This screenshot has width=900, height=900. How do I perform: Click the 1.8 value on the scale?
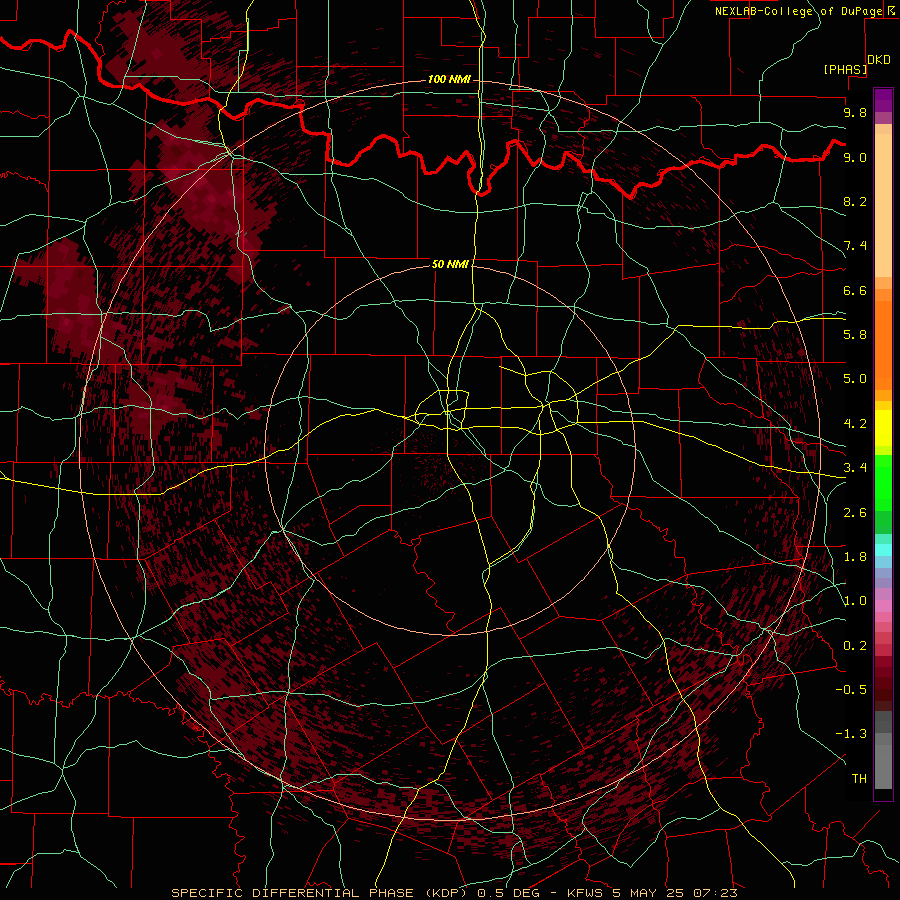point(855,557)
